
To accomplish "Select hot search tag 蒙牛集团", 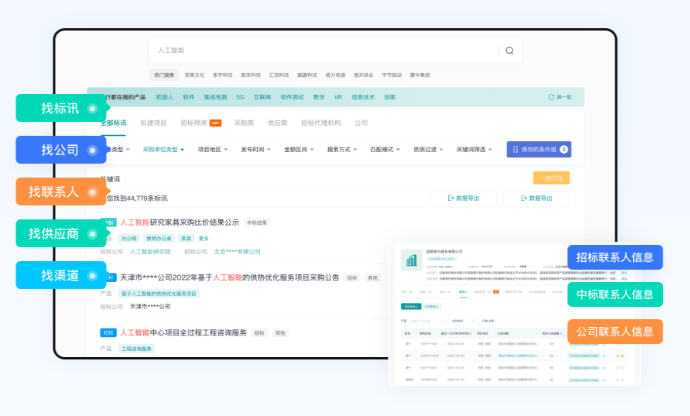I will tap(420, 75).
